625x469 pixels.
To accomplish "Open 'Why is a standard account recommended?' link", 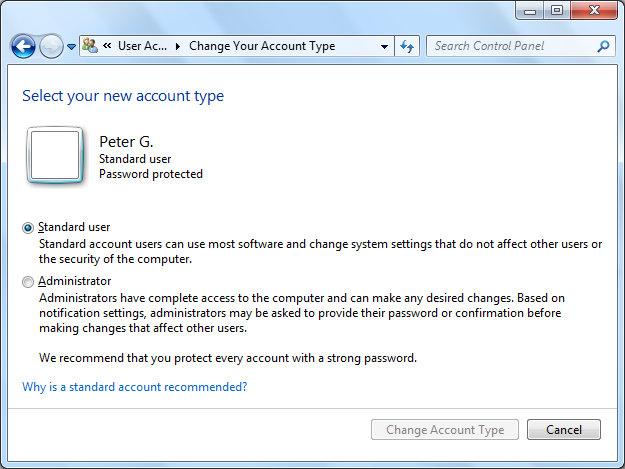I will (x=134, y=386).
